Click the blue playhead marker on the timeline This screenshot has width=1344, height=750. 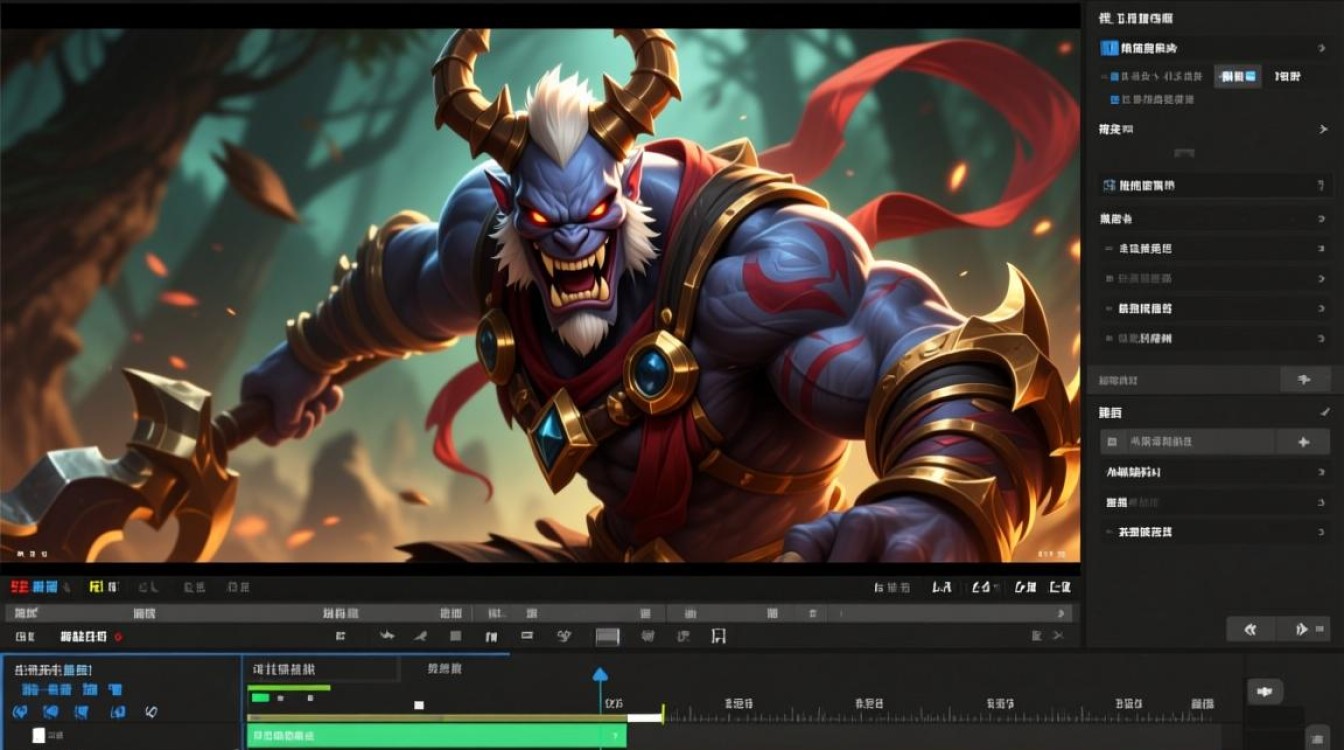(600, 676)
